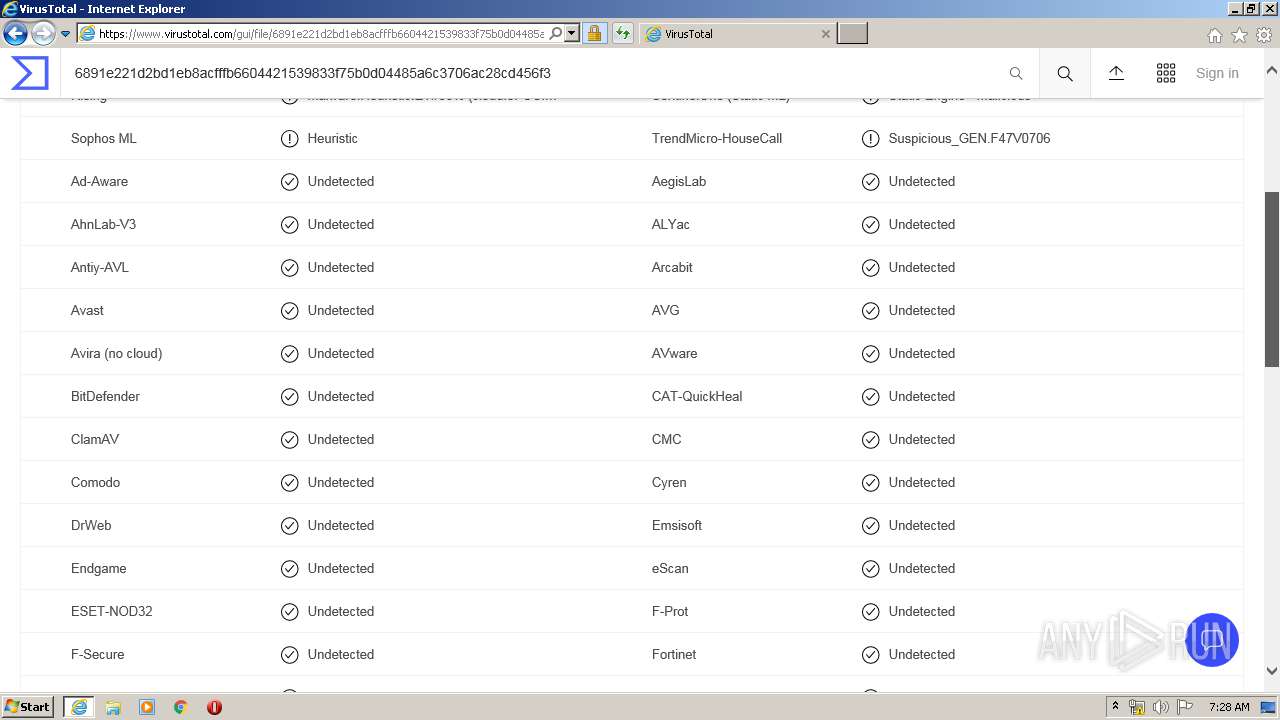Click the IE favorites star icon
Image resolution: width=1280 pixels, height=720 pixels.
pyautogui.click(x=1239, y=35)
